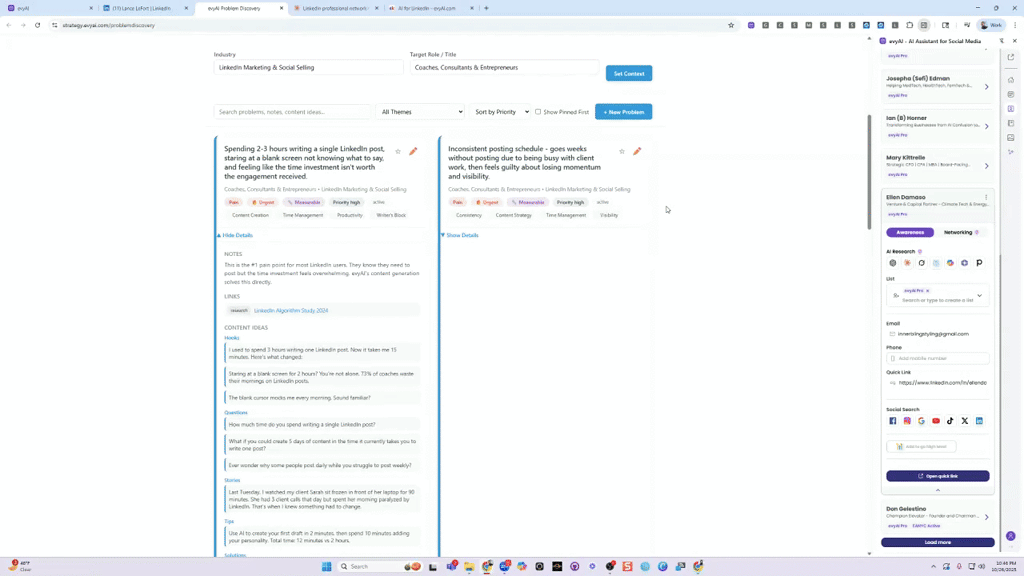This screenshot has width=1024, height=576.
Task: Open LinkedIn Algorithm Study 2024 link
Action: tap(291, 311)
